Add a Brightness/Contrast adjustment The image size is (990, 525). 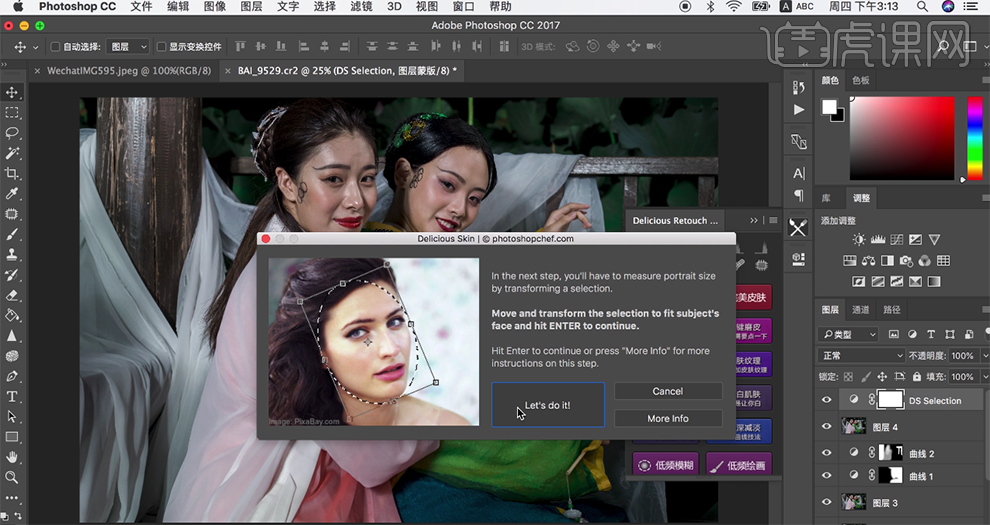(x=859, y=240)
